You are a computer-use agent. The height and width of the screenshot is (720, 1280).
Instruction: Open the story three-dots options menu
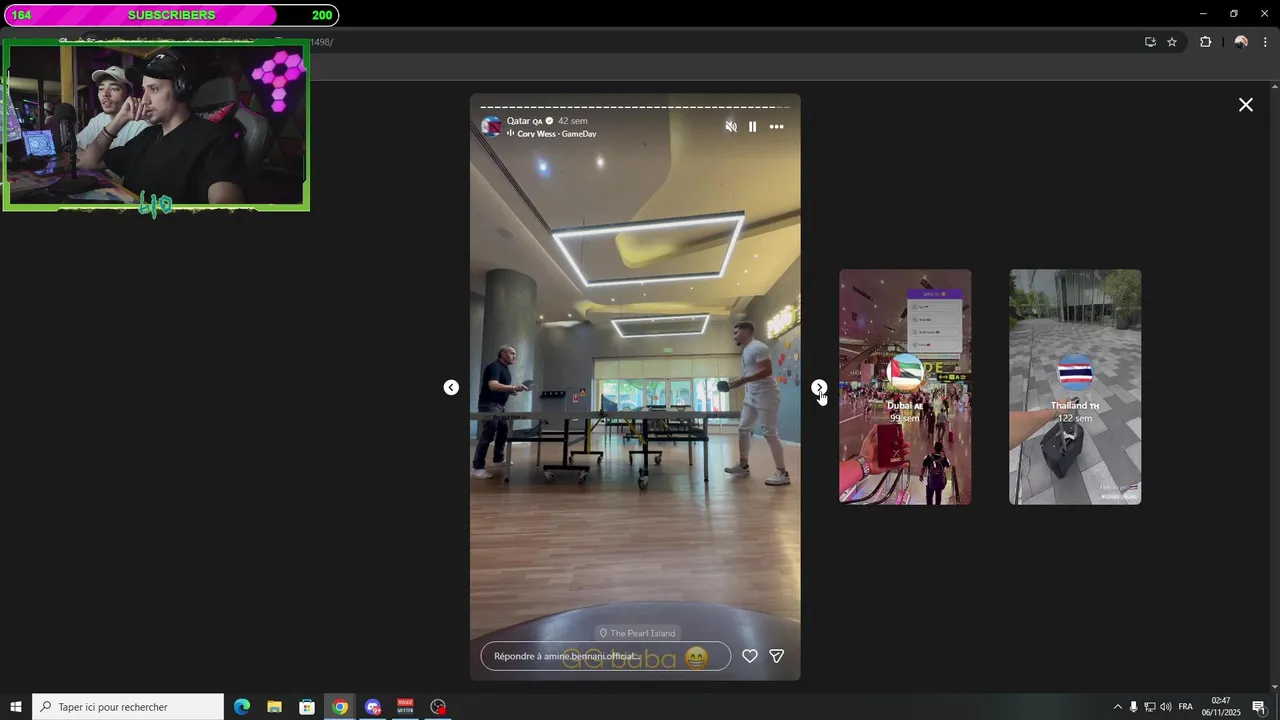(x=777, y=127)
